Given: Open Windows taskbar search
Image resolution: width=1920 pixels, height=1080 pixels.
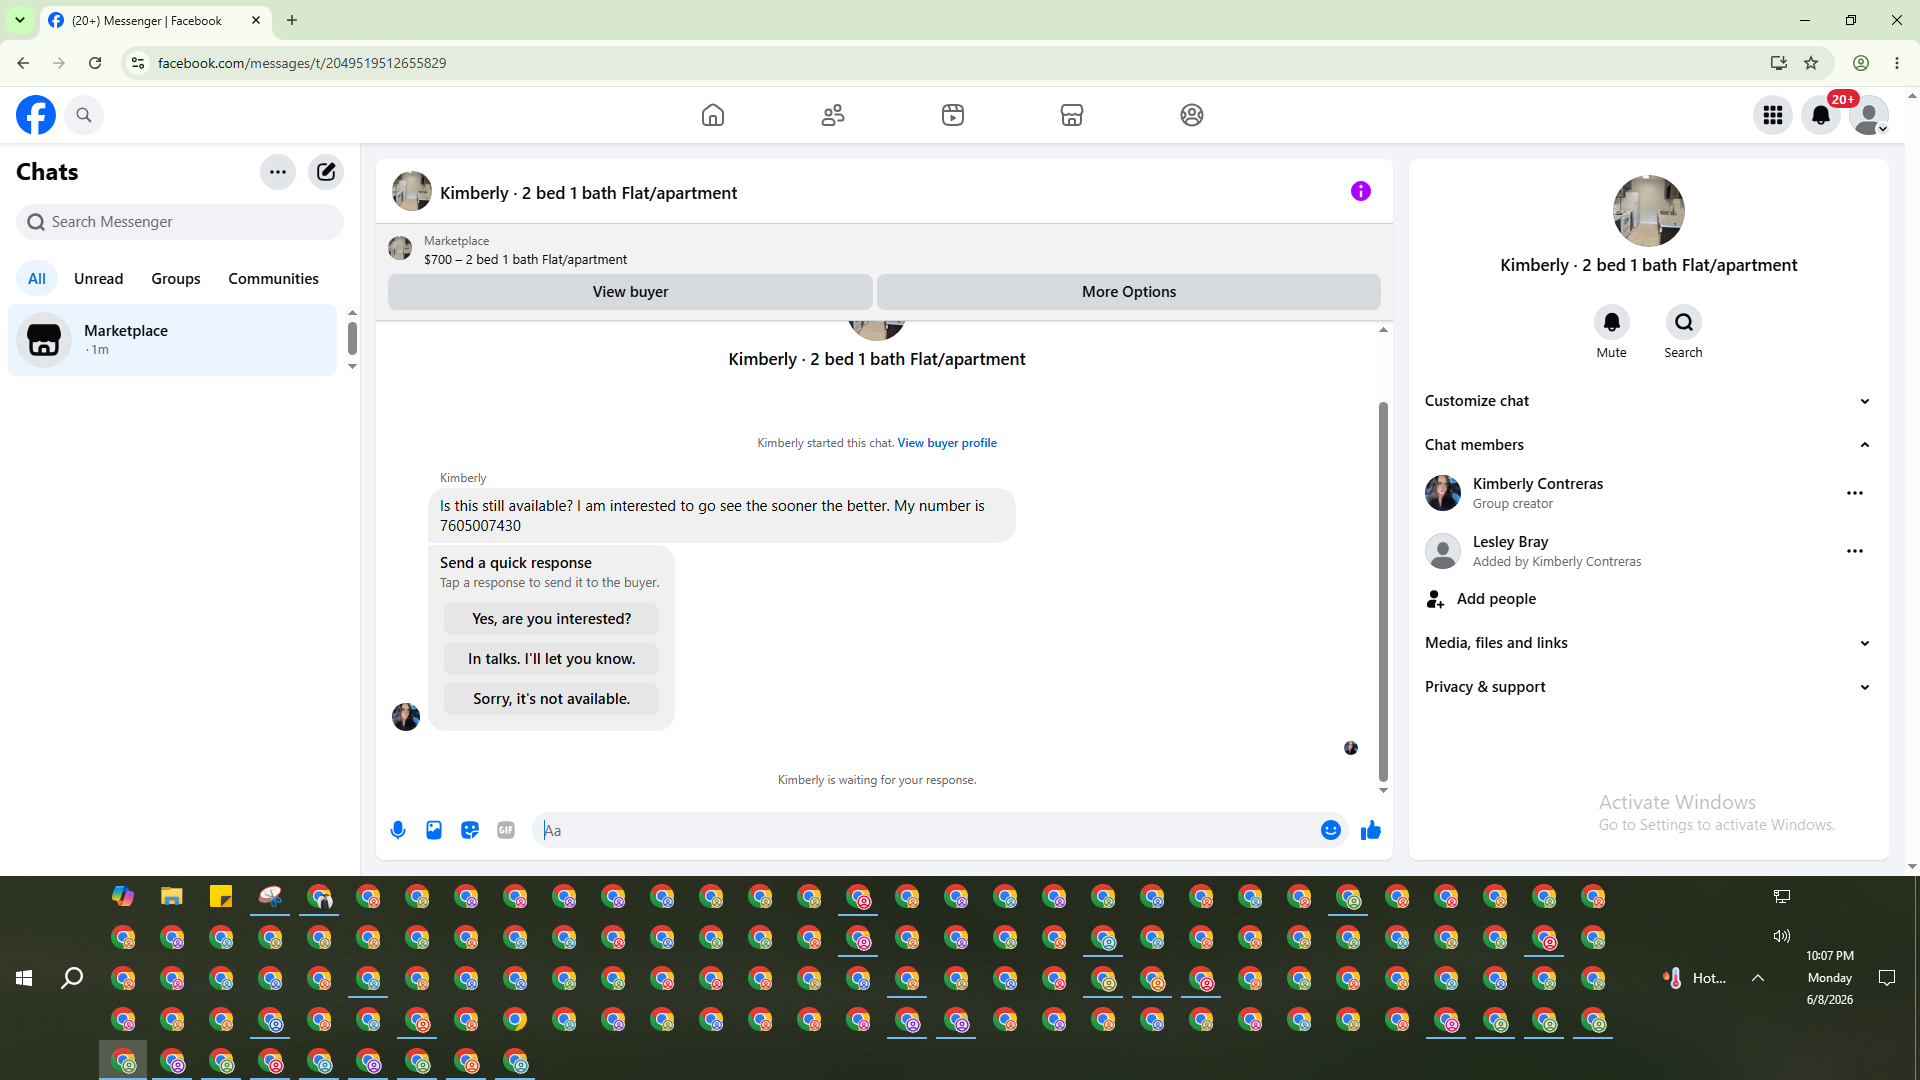Looking at the screenshot, I should point(72,978).
